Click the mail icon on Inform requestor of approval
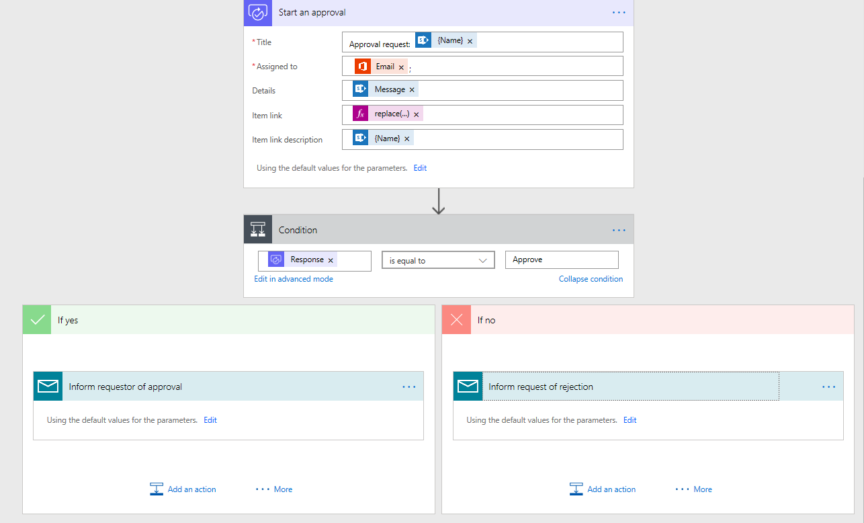The height and width of the screenshot is (523, 864). point(48,387)
